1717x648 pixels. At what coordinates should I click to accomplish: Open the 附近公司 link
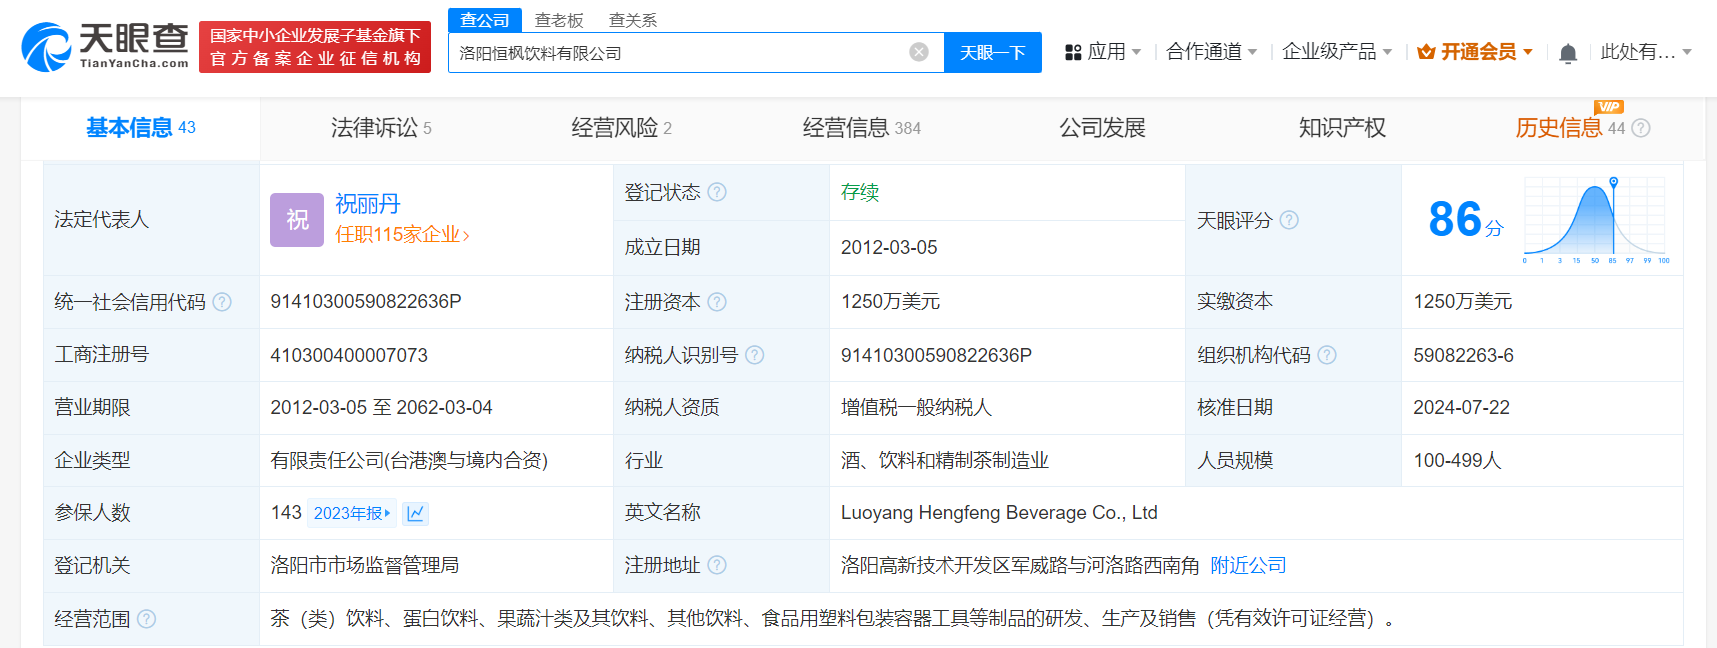pyautogui.click(x=1248, y=565)
